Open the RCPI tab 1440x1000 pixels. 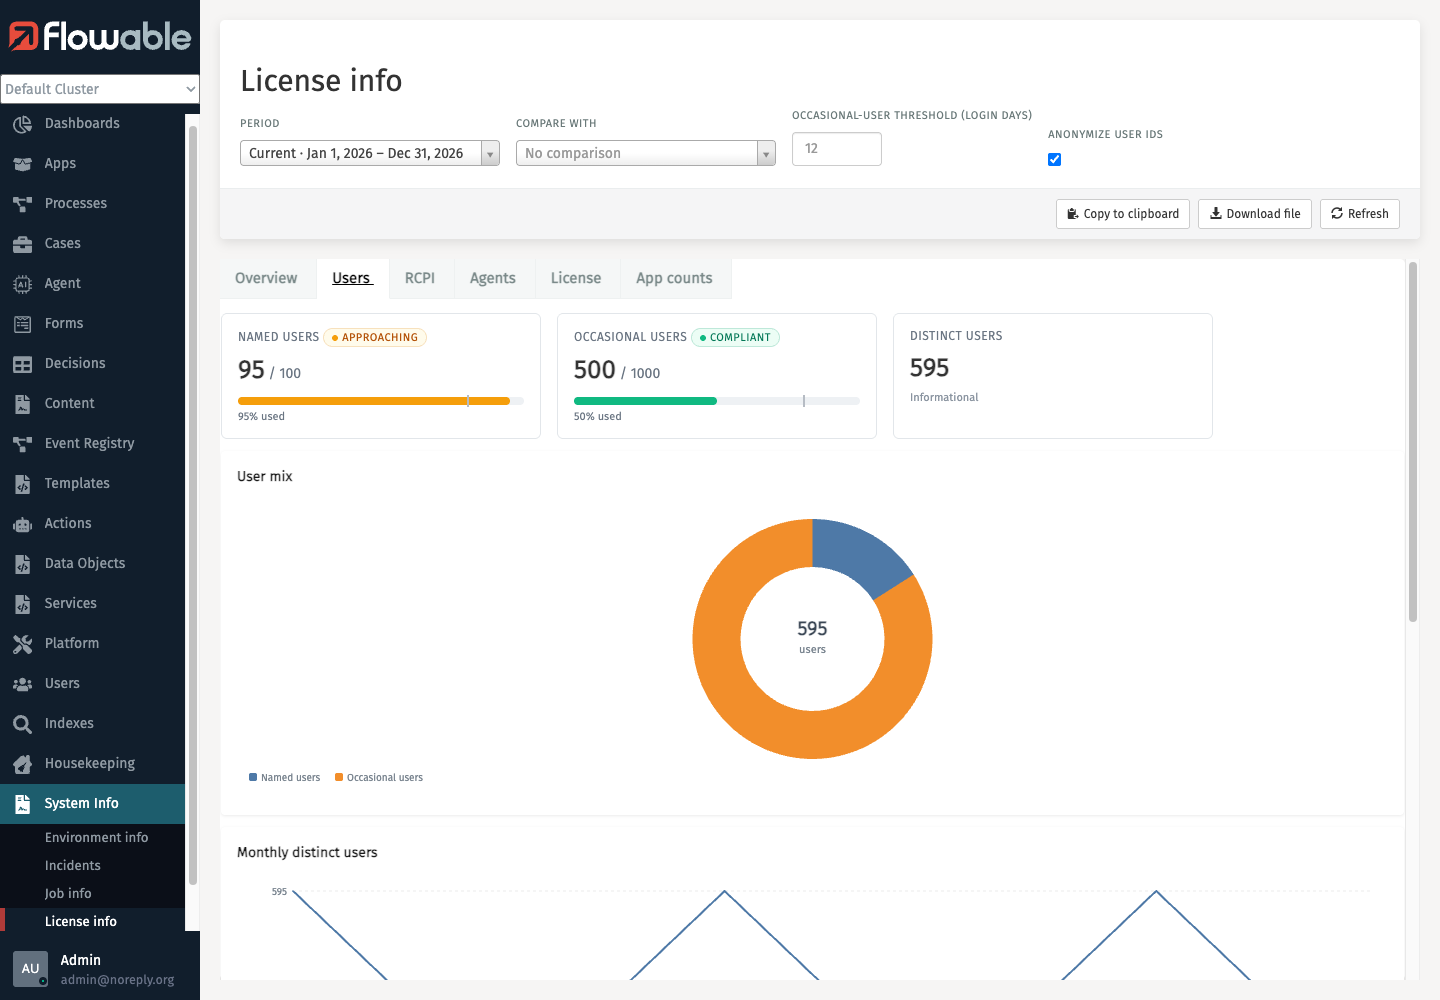tap(420, 278)
